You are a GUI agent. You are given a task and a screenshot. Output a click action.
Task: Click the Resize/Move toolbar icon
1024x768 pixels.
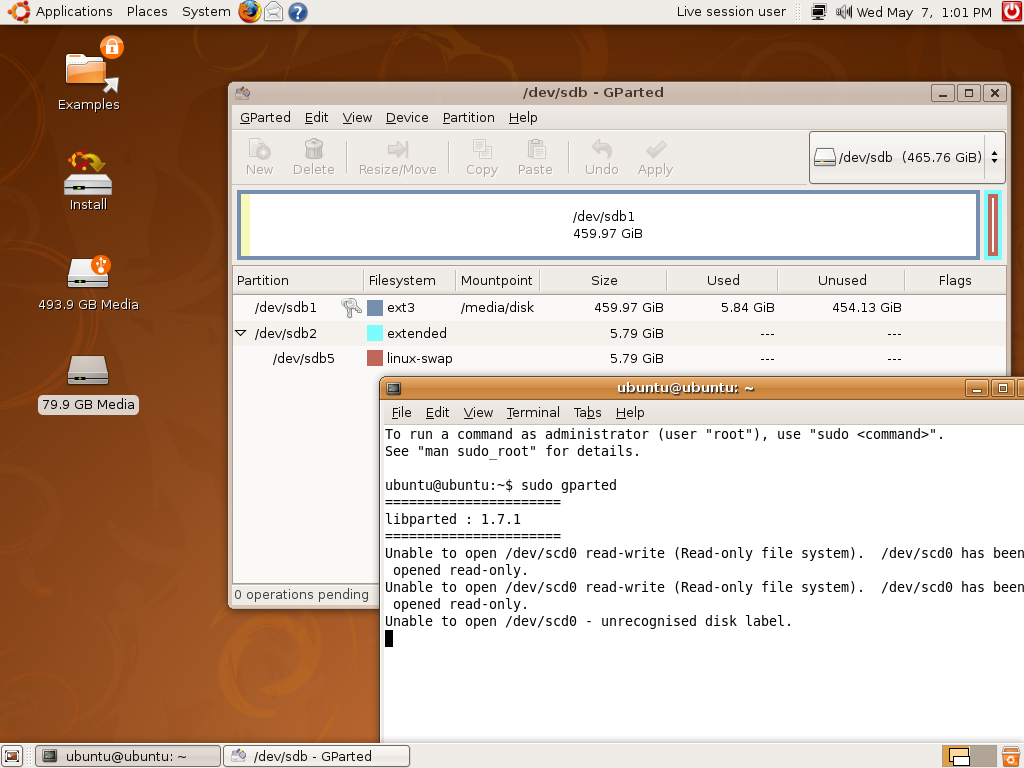click(397, 157)
